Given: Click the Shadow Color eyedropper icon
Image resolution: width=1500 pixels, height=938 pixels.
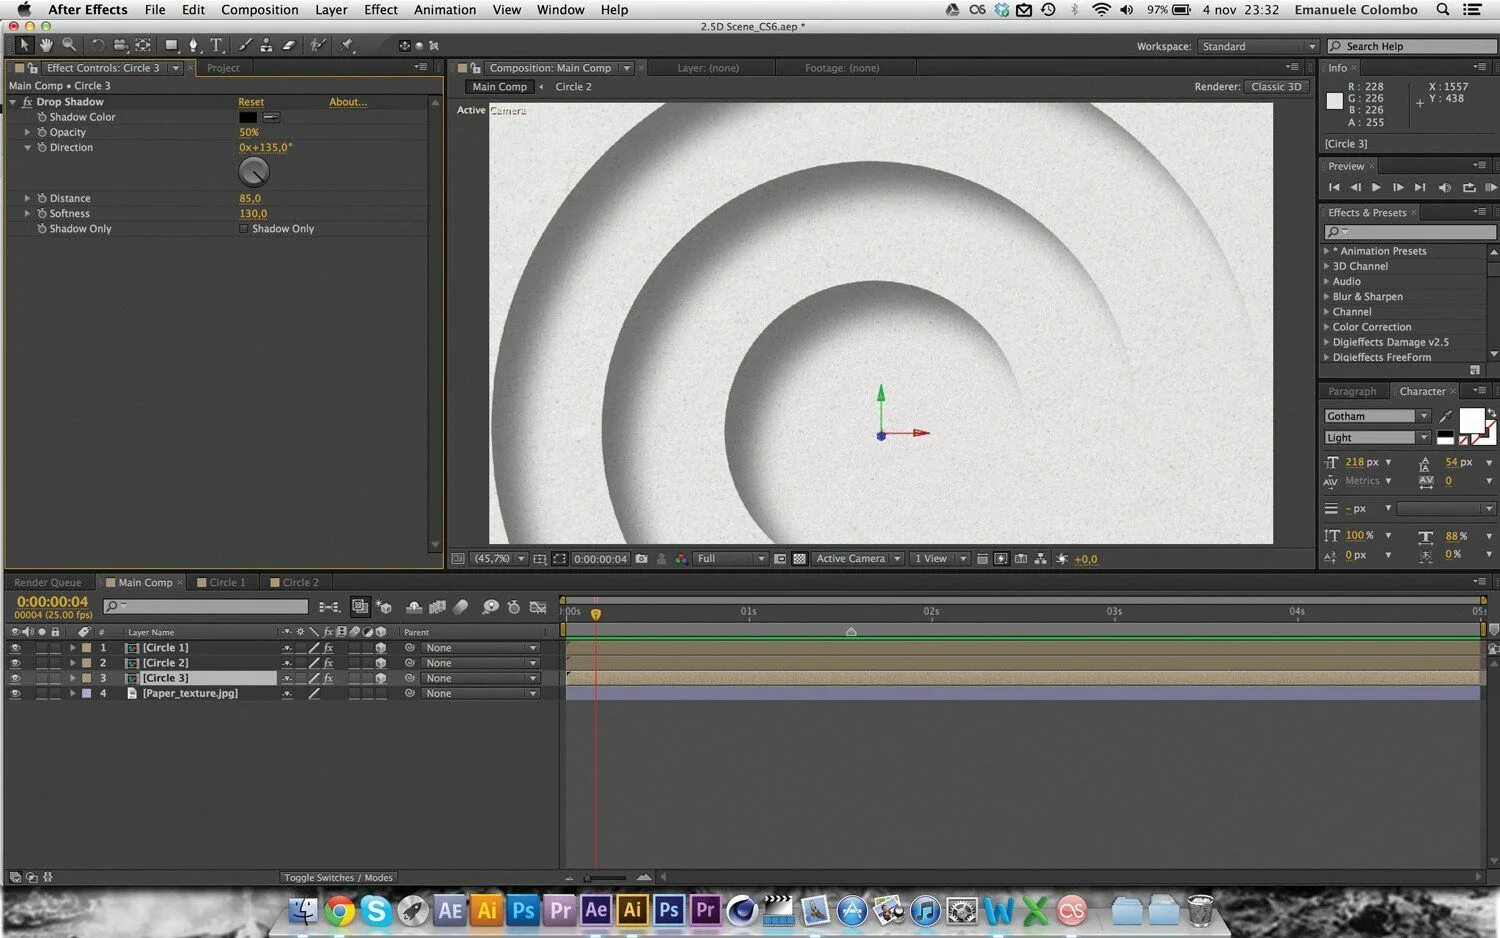Looking at the screenshot, I should click(271, 117).
